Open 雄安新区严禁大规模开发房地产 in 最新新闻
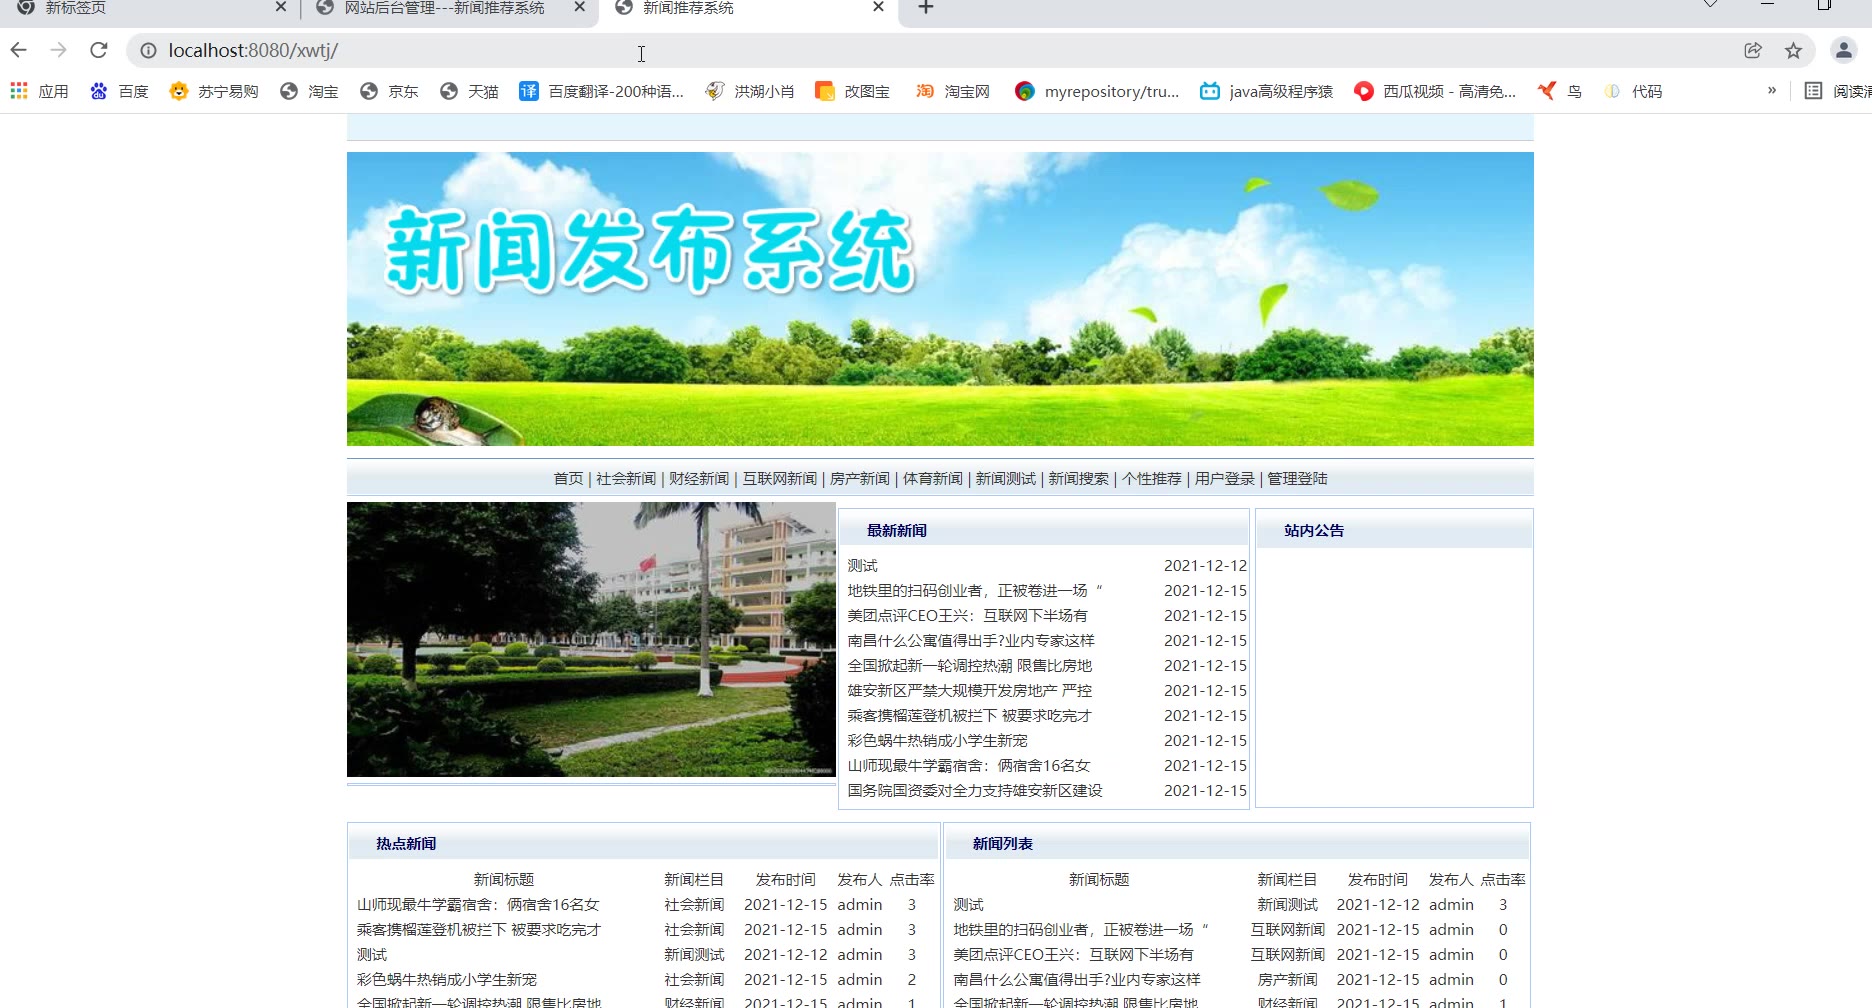Viewport: 1872px width, 1008px height. [x=970, y=691]
